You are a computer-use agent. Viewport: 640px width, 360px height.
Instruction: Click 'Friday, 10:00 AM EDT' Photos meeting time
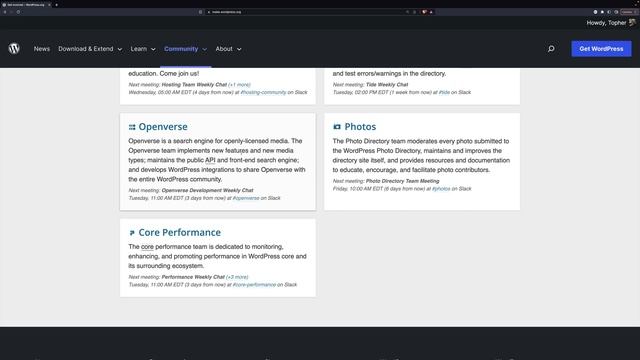pos(358,189)
